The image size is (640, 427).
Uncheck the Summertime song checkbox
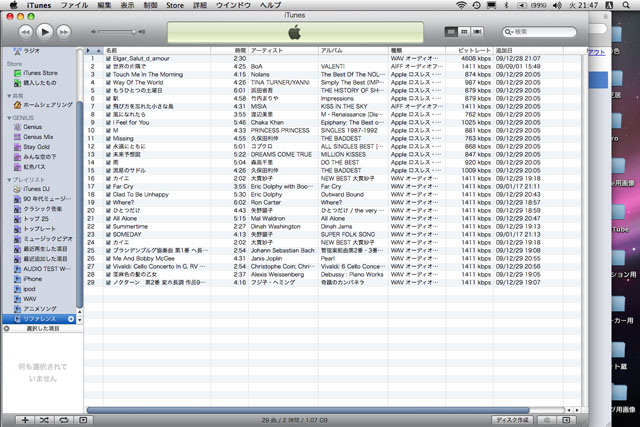pos(108,227)
